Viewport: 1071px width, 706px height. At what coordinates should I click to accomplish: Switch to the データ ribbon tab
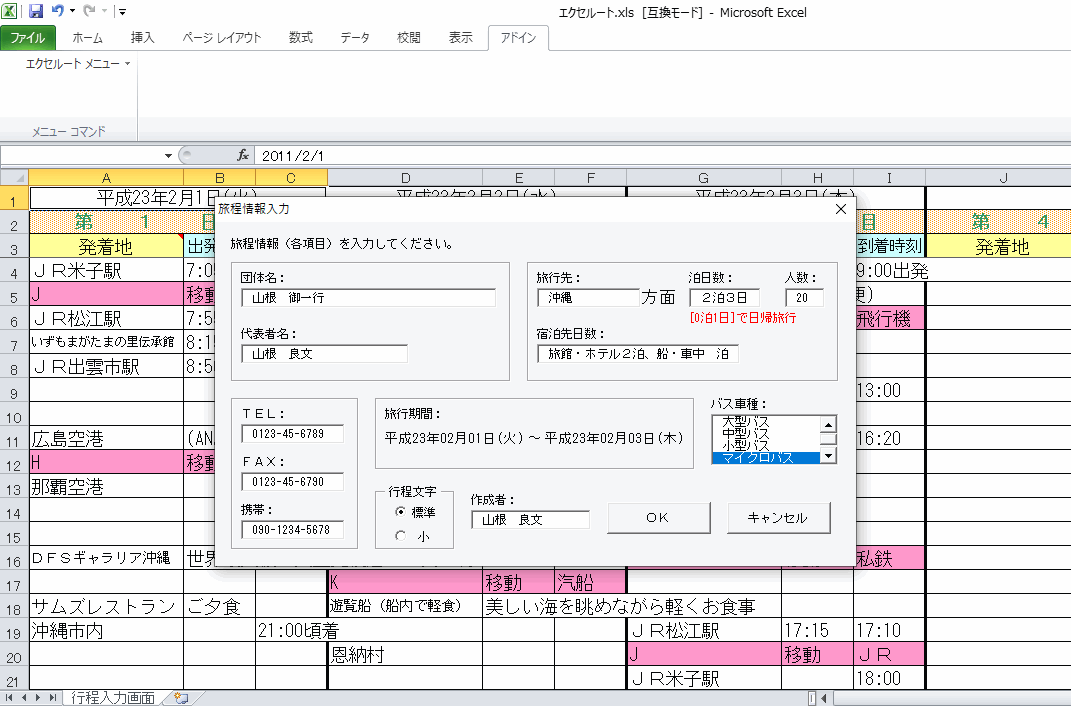point(355,38)
